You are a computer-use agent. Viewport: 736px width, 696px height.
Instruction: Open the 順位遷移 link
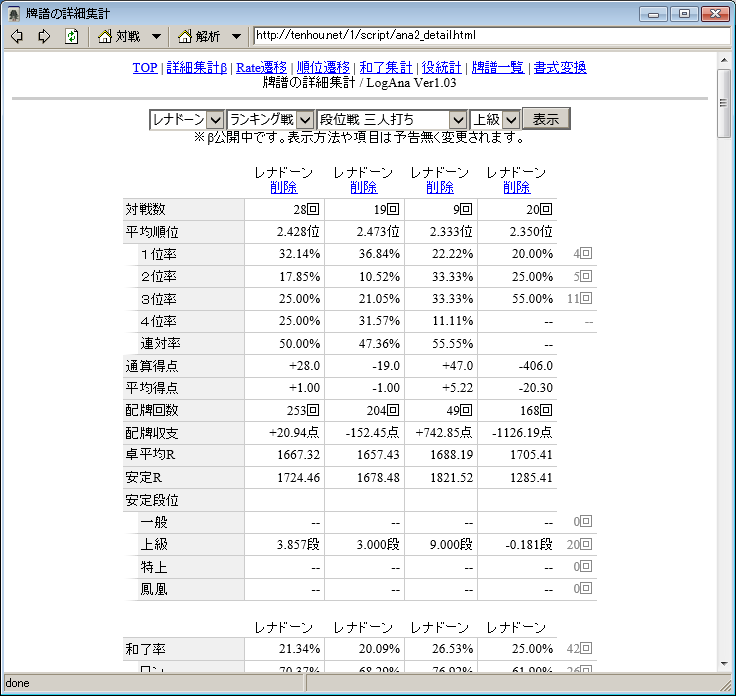323,68
